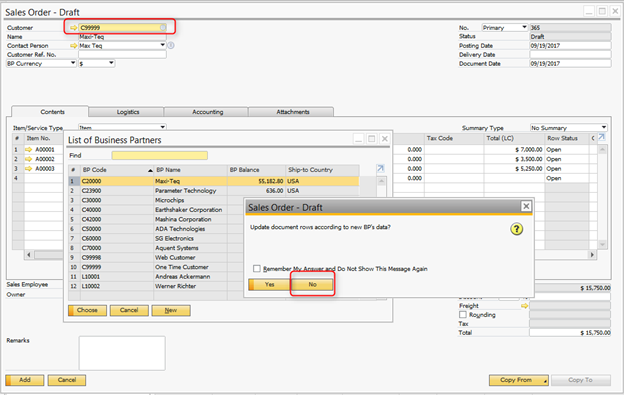Open the BP Currency dropdown
Image resolution: width=624 pixels, height=395 pixels.
(73, 63)
